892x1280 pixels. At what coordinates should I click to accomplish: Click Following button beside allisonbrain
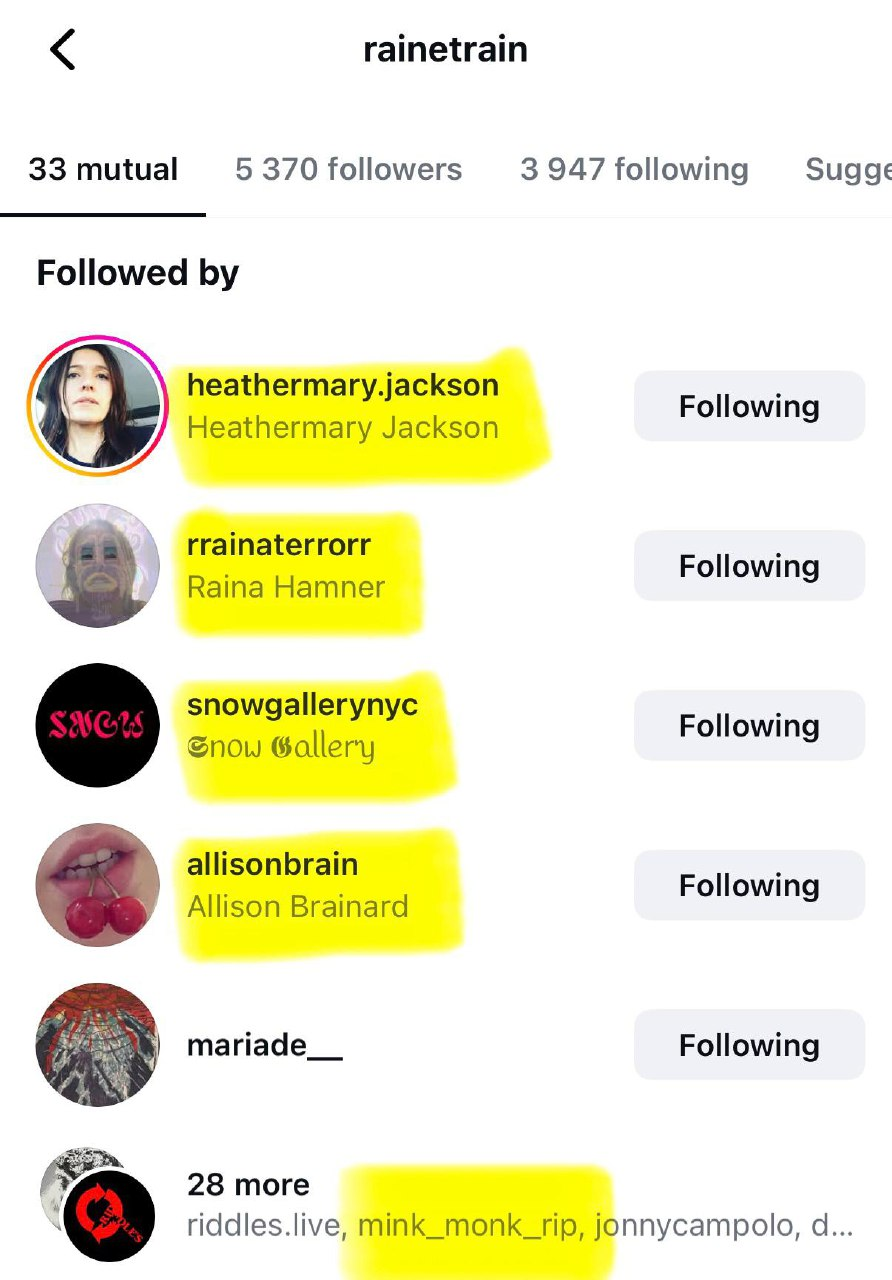click(x=749, y=885)
